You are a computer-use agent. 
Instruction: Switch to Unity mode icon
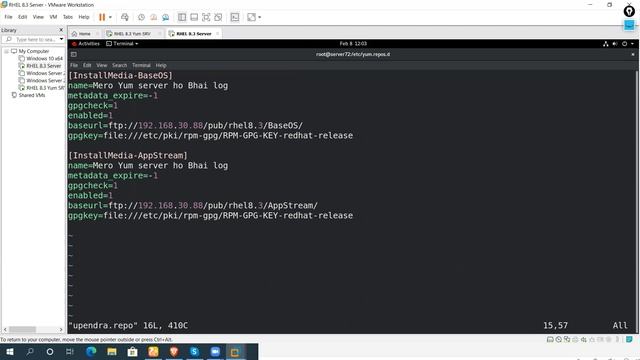pyautogui.click(x=218, y=17)
